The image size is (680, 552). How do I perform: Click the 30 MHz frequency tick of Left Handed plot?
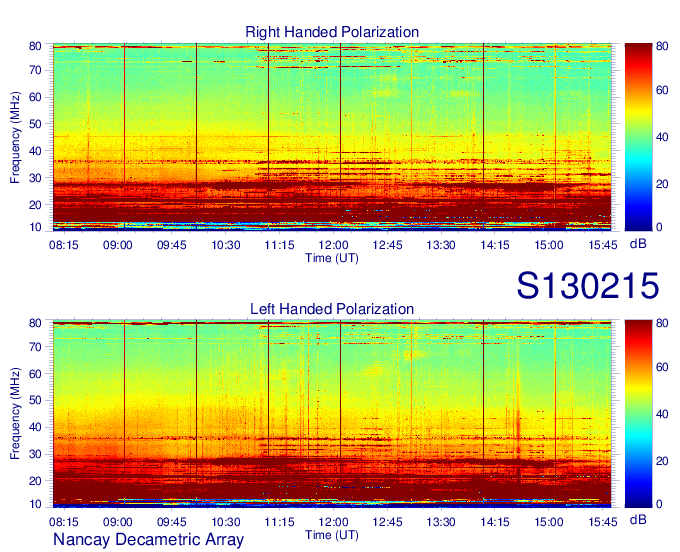pyautogui.click(x=35, y=454)
